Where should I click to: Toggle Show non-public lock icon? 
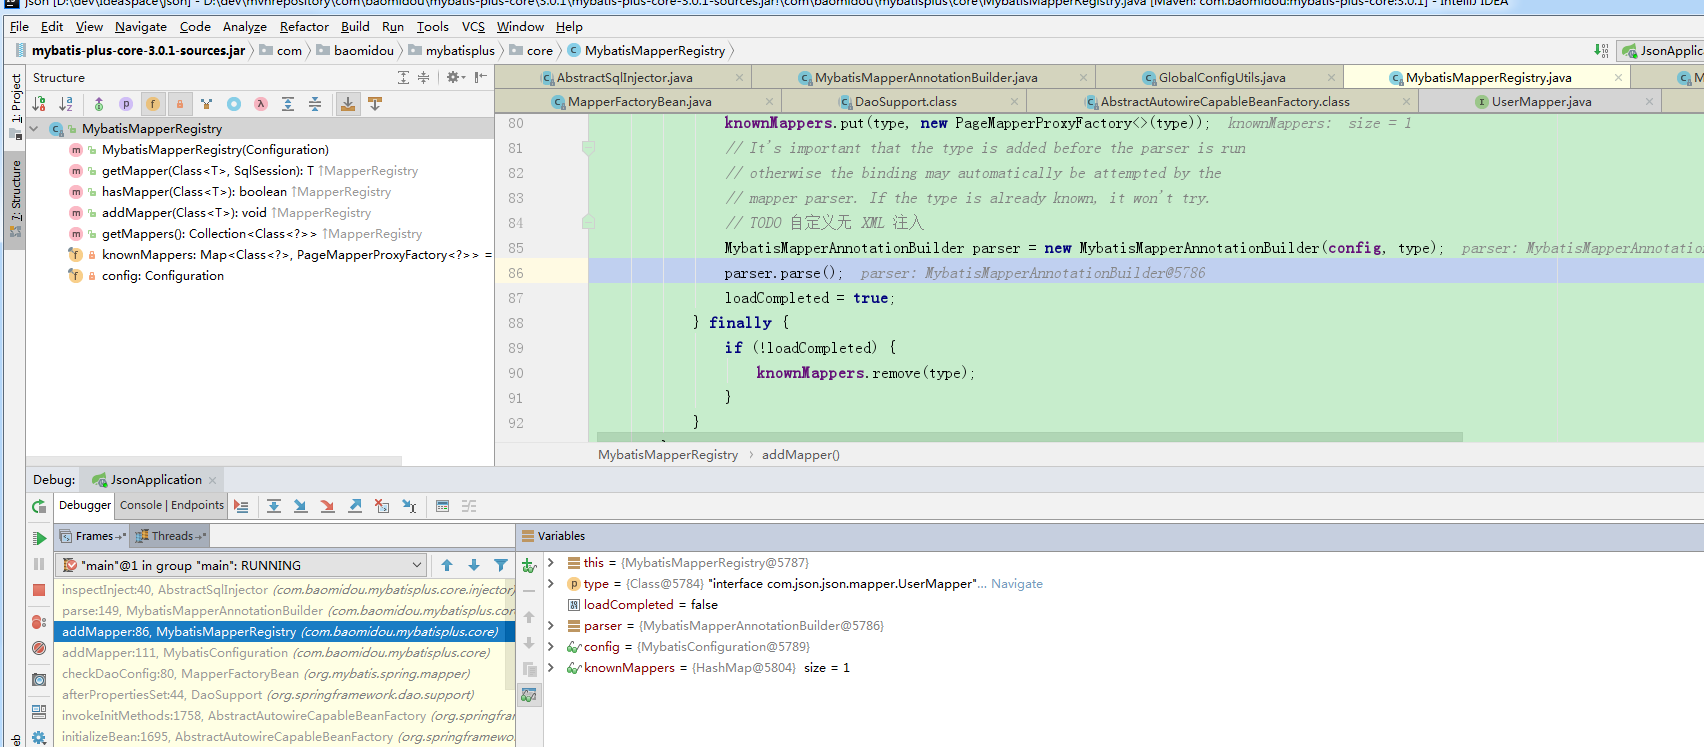click(x=180, y=104)
